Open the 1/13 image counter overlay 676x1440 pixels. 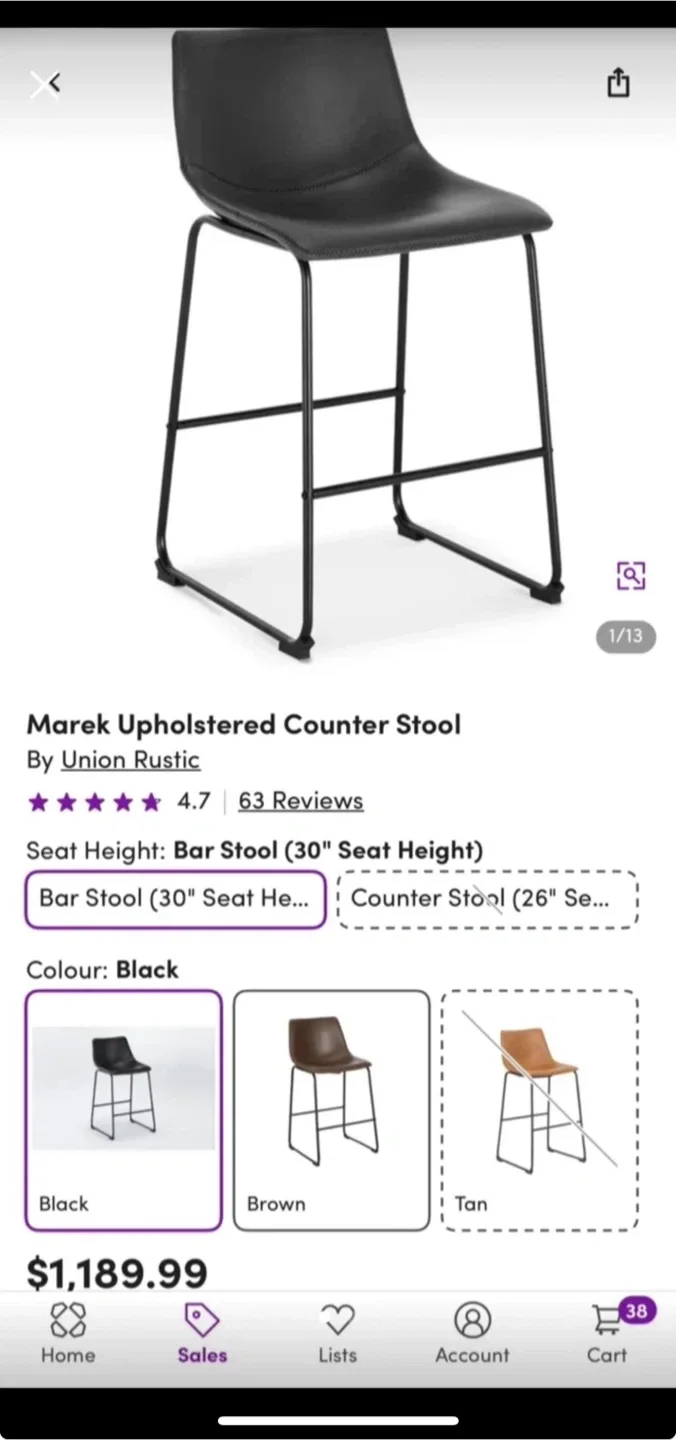pyautogui.click(x=625, y=637)
